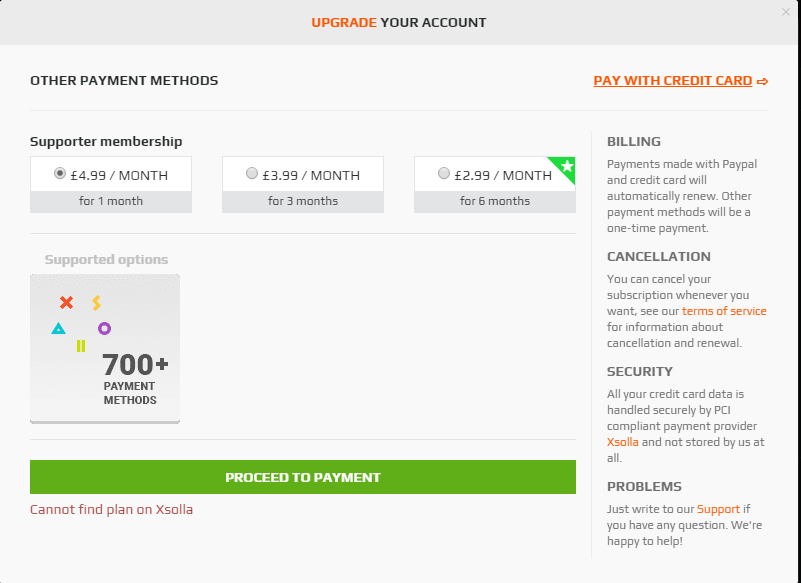Image resolution: width=801 pixels, height=583 pixels.
Task: Open the terms of service link
Action: pos(724,311)
